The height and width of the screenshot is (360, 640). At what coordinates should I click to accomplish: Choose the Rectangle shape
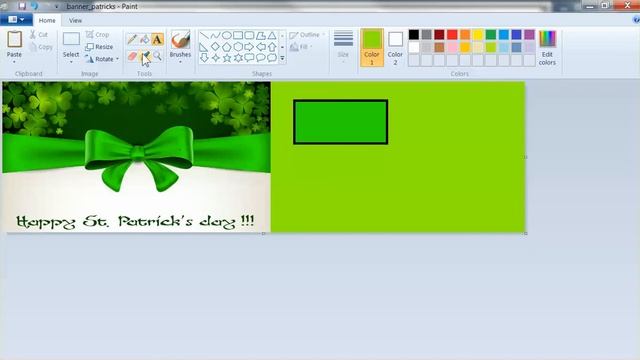click(x=238, y=36)
